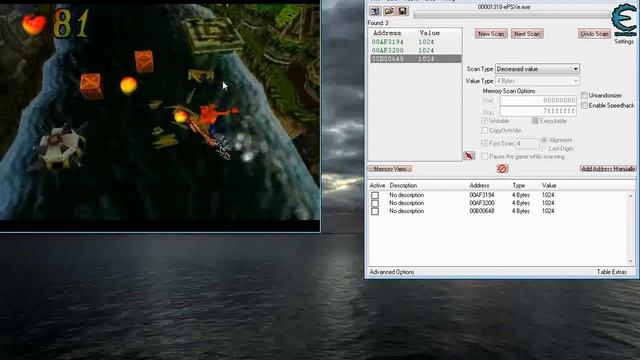Open the Value Type dropdown
Viewport: 640px width, 360px height.
[x=537, y=81]
